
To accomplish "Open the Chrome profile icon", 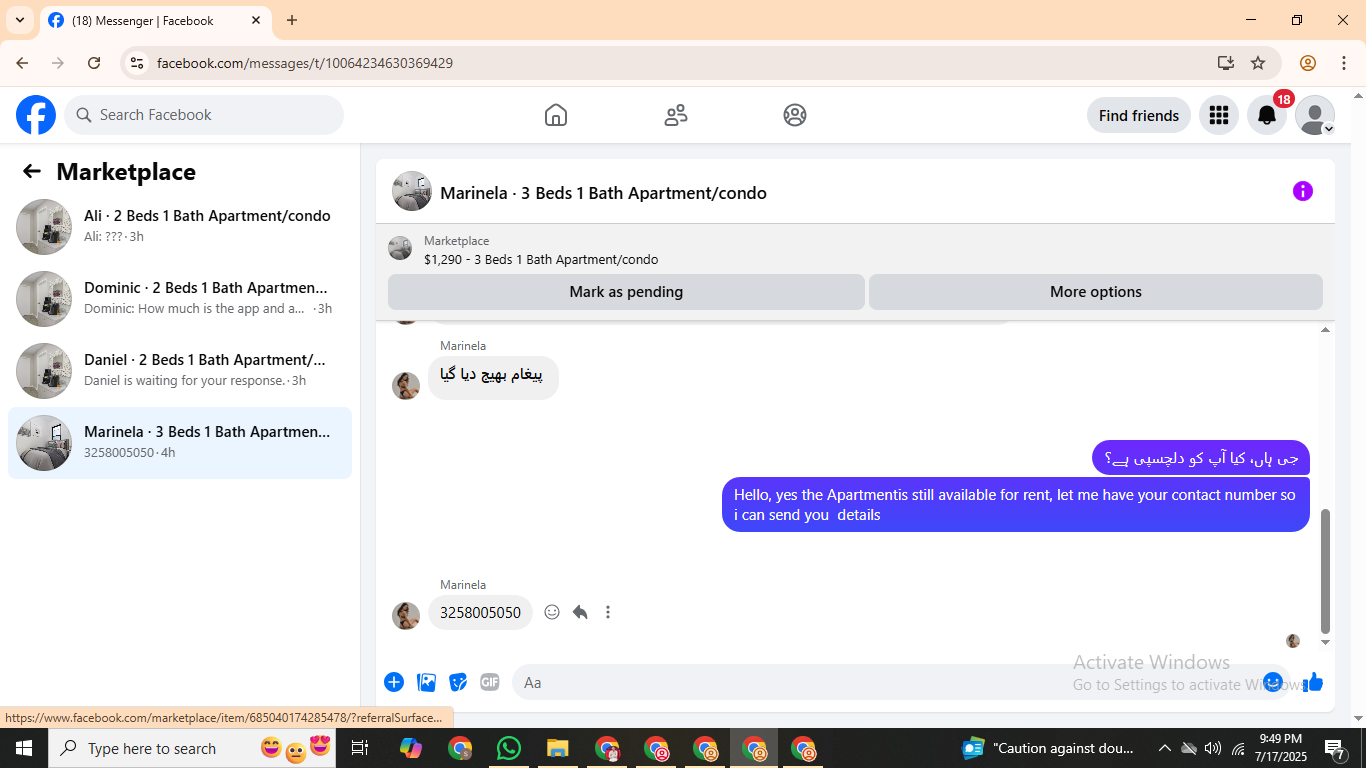I will pyautogui.click(x=1308, y=63).
